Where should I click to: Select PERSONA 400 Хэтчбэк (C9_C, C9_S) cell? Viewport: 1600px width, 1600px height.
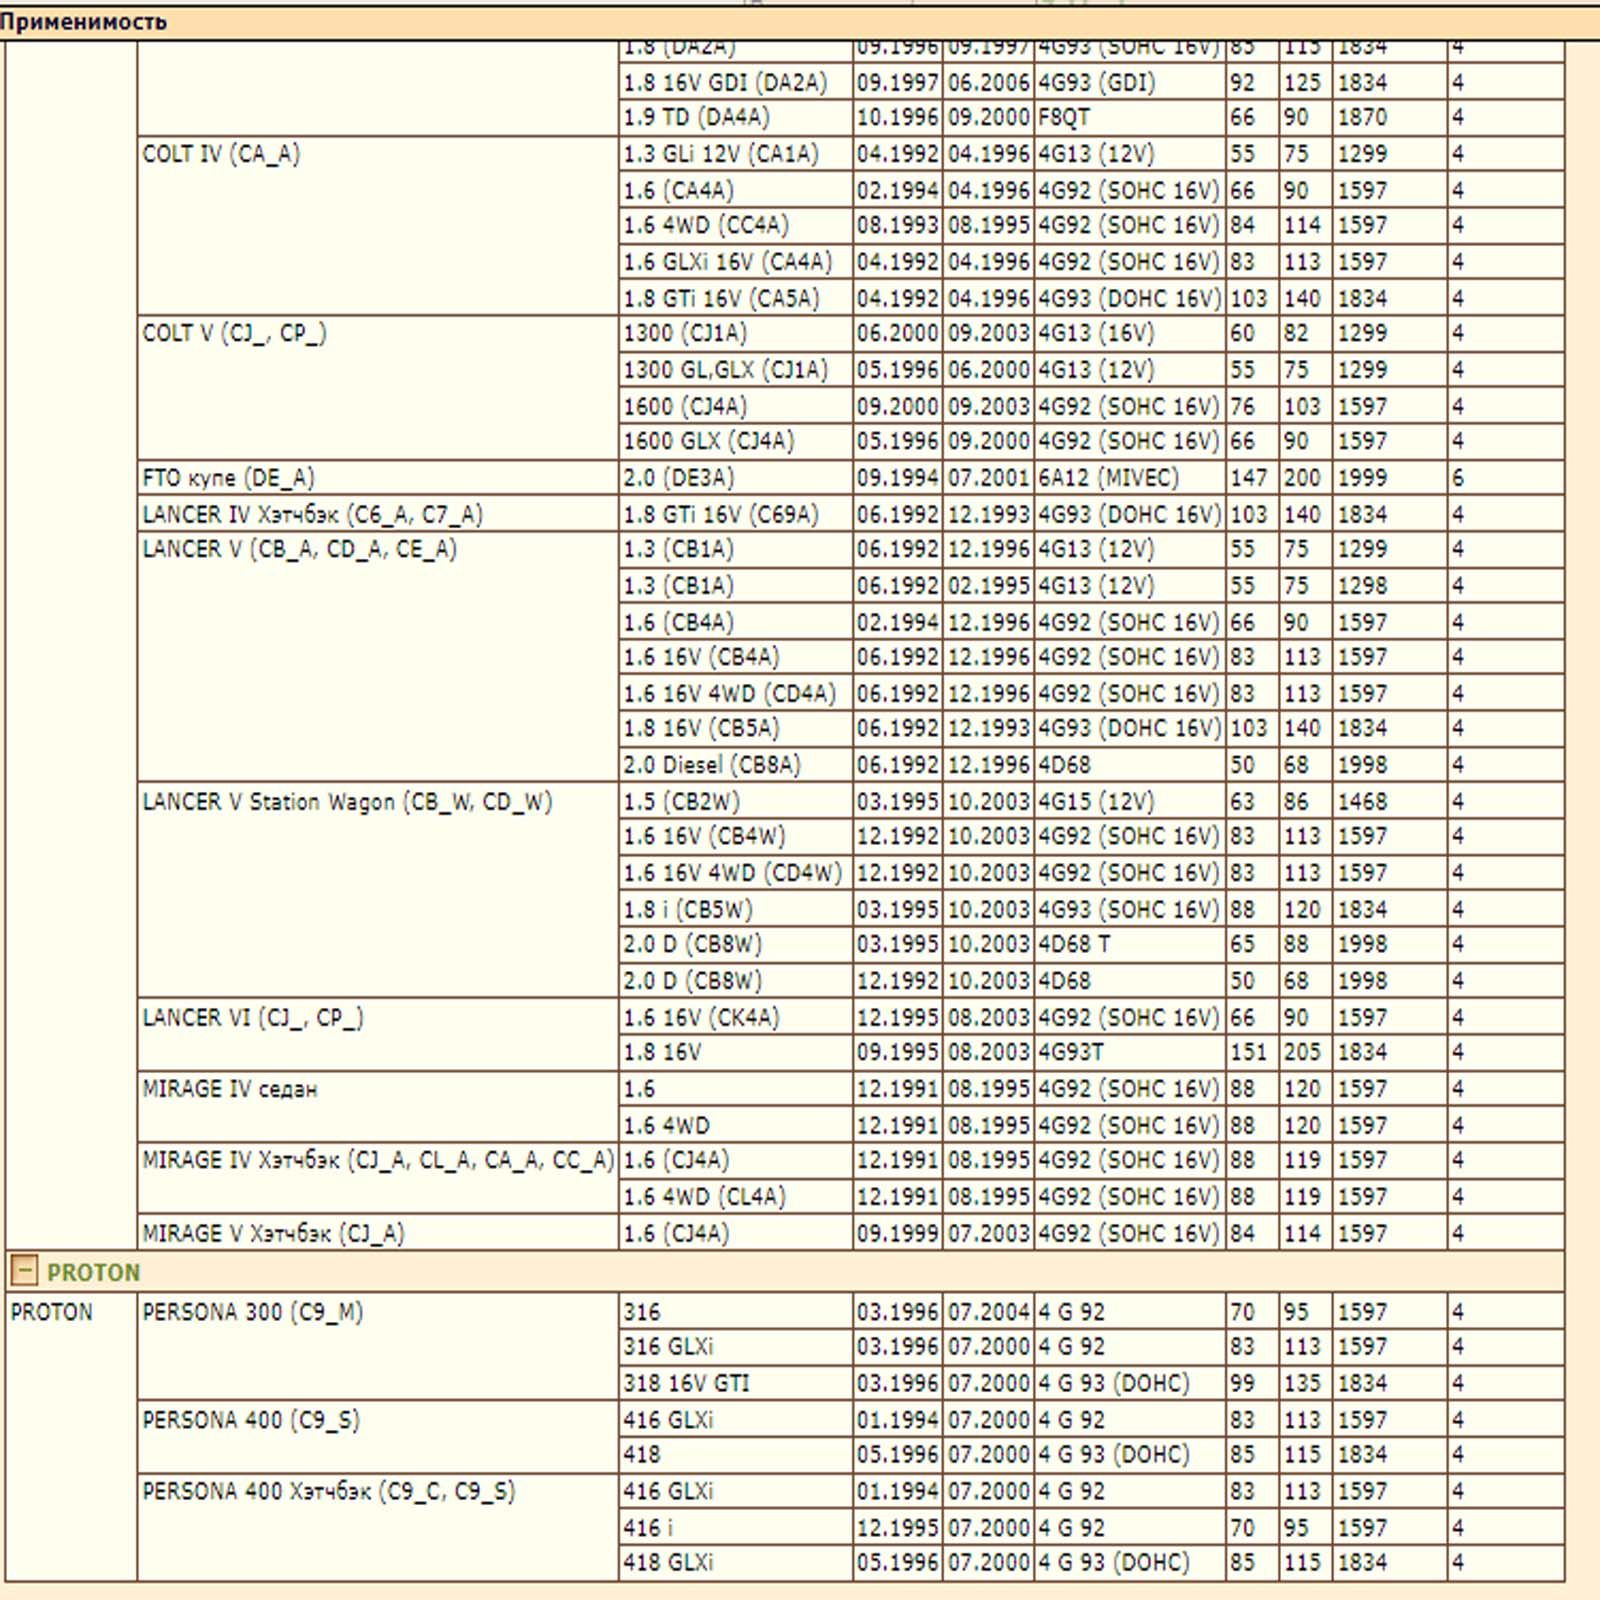[x=378, y=1527]
